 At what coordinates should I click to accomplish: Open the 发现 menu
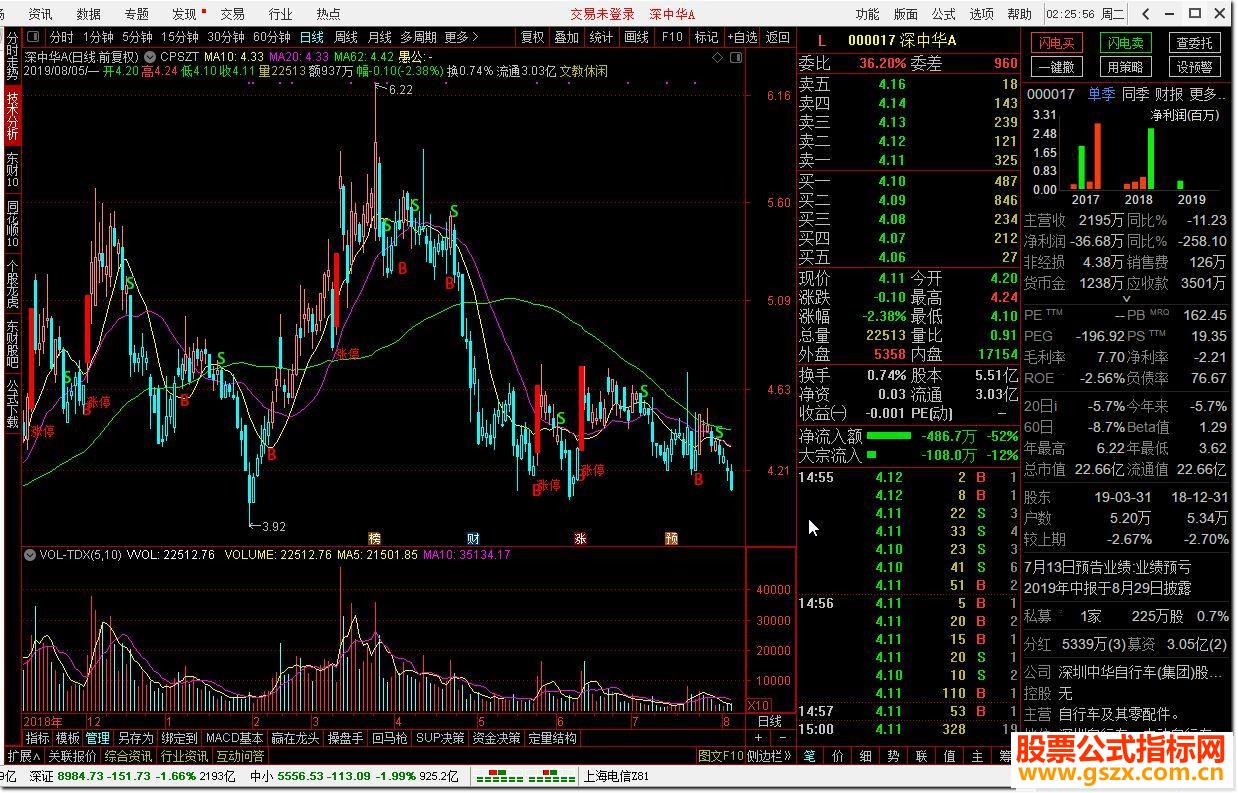click(184, 14)
